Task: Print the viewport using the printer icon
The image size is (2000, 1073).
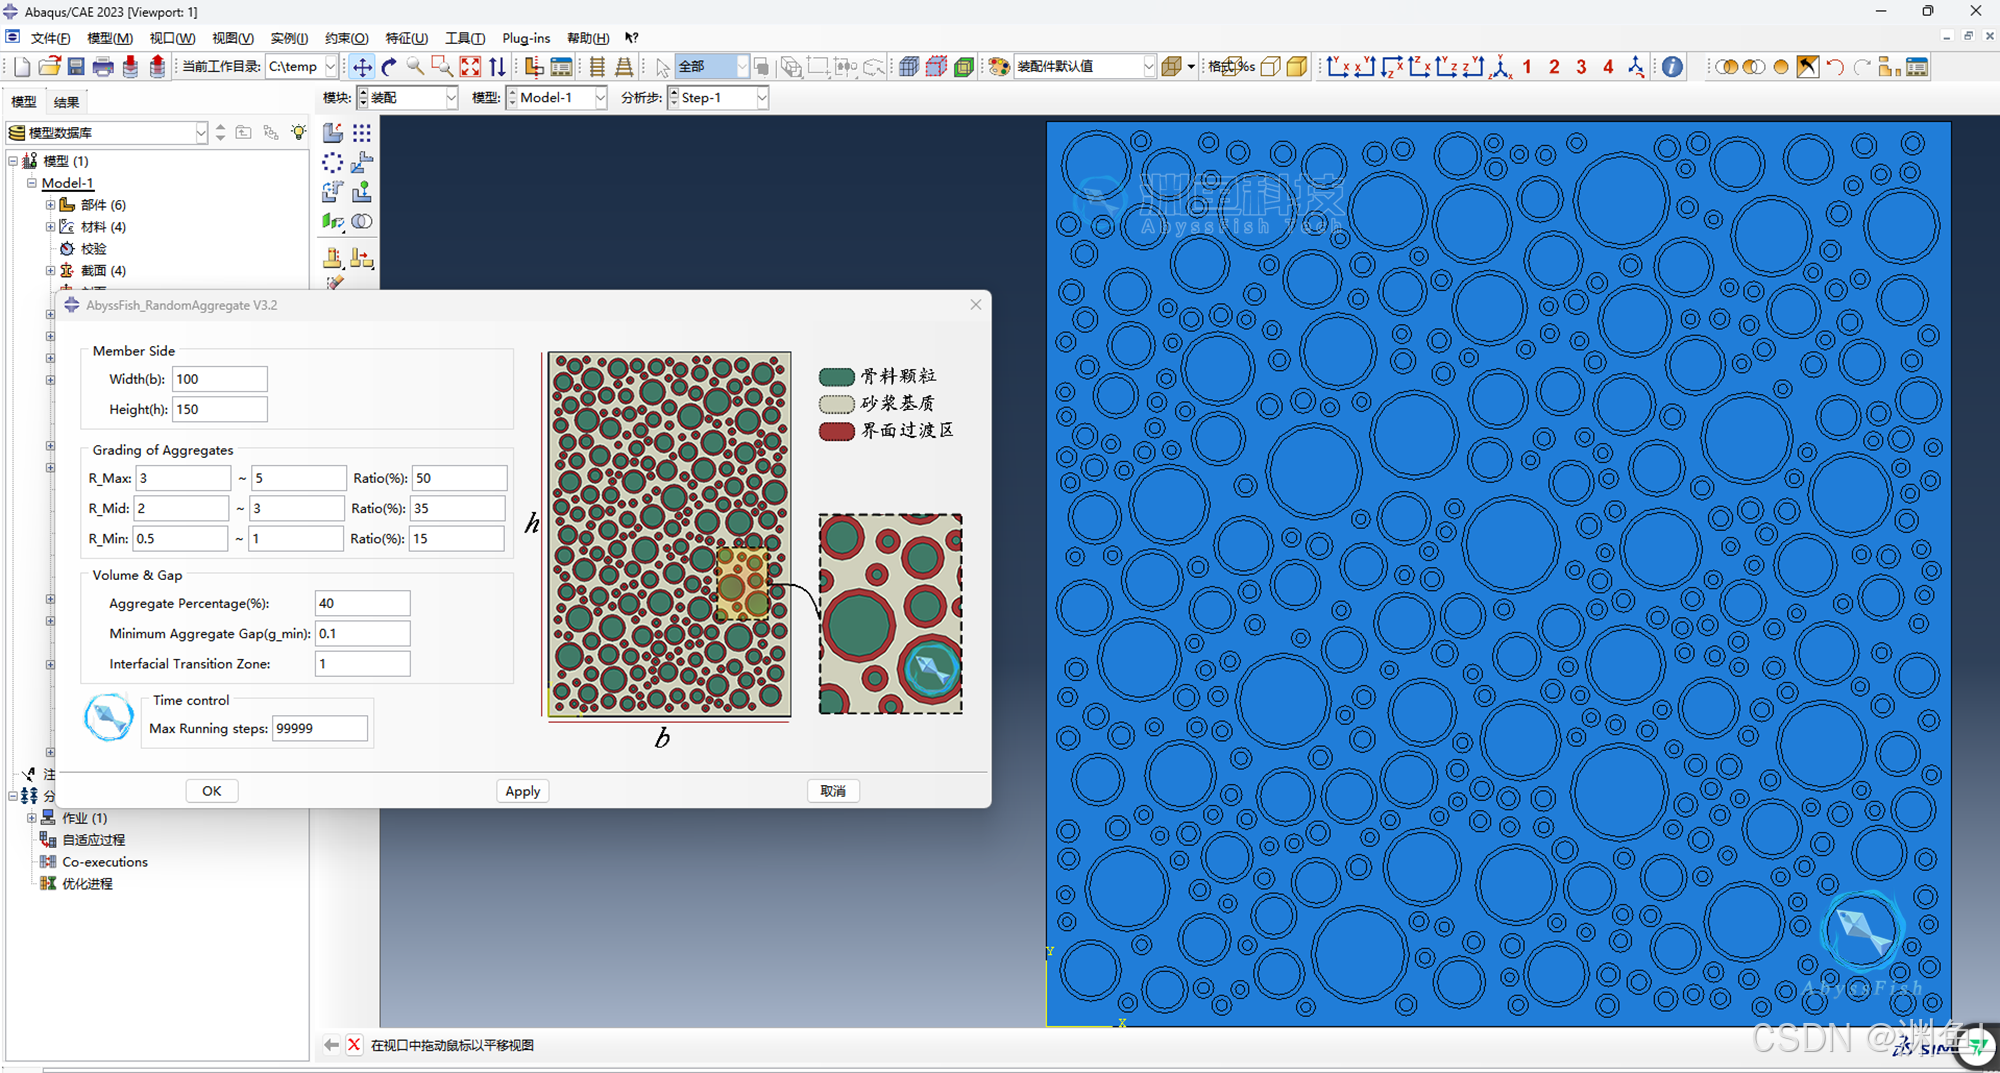Action: (x=103, y=67)
